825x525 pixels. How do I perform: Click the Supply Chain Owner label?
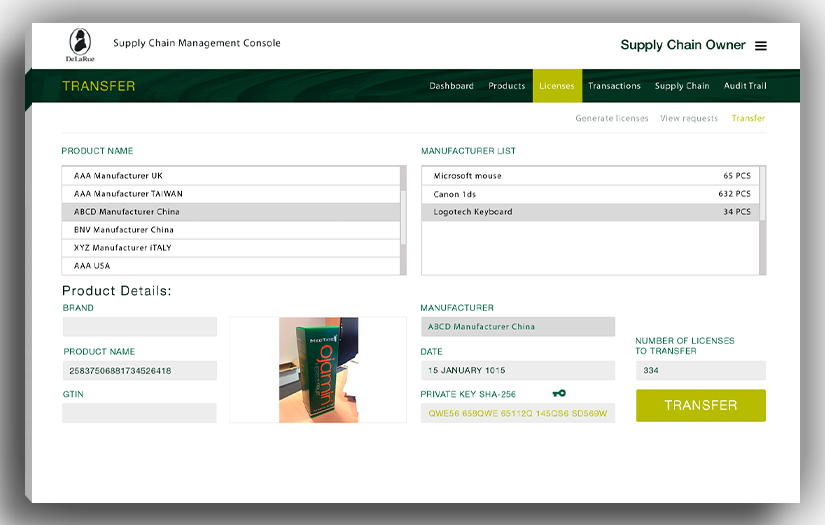click(x=682, y=45)
